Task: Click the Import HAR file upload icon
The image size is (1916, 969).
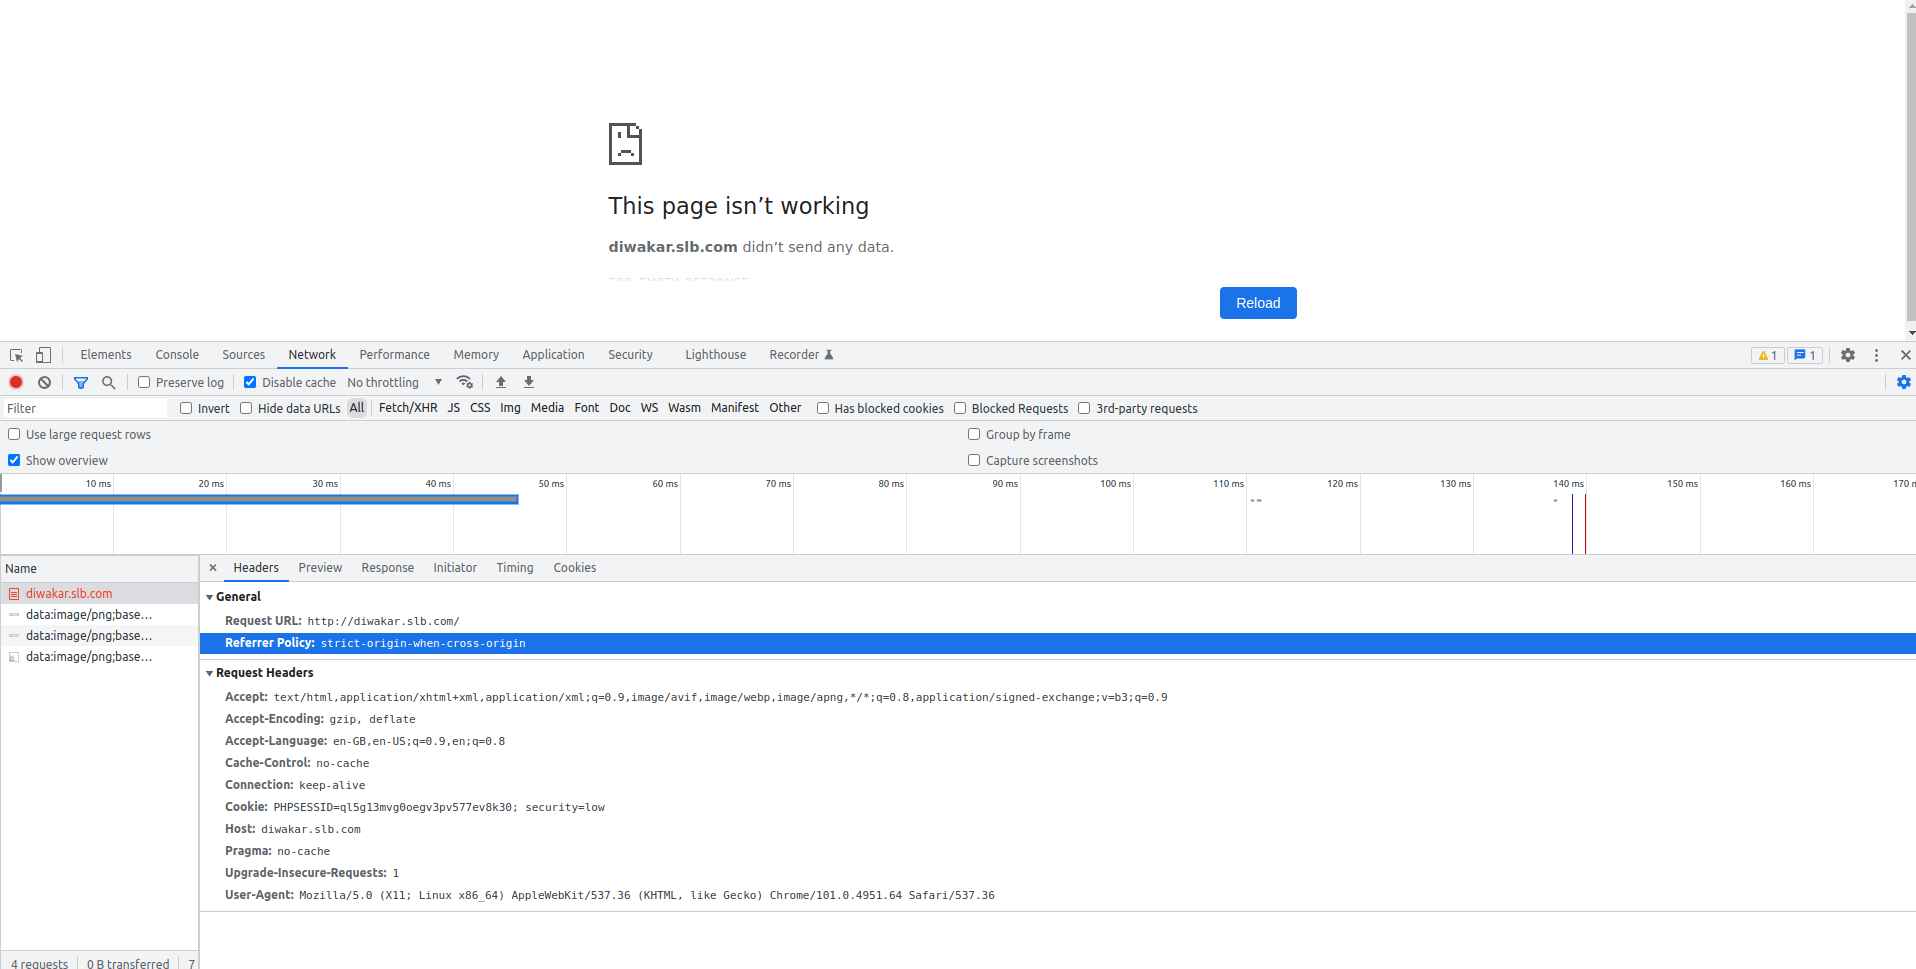Action: coord(501,382)
